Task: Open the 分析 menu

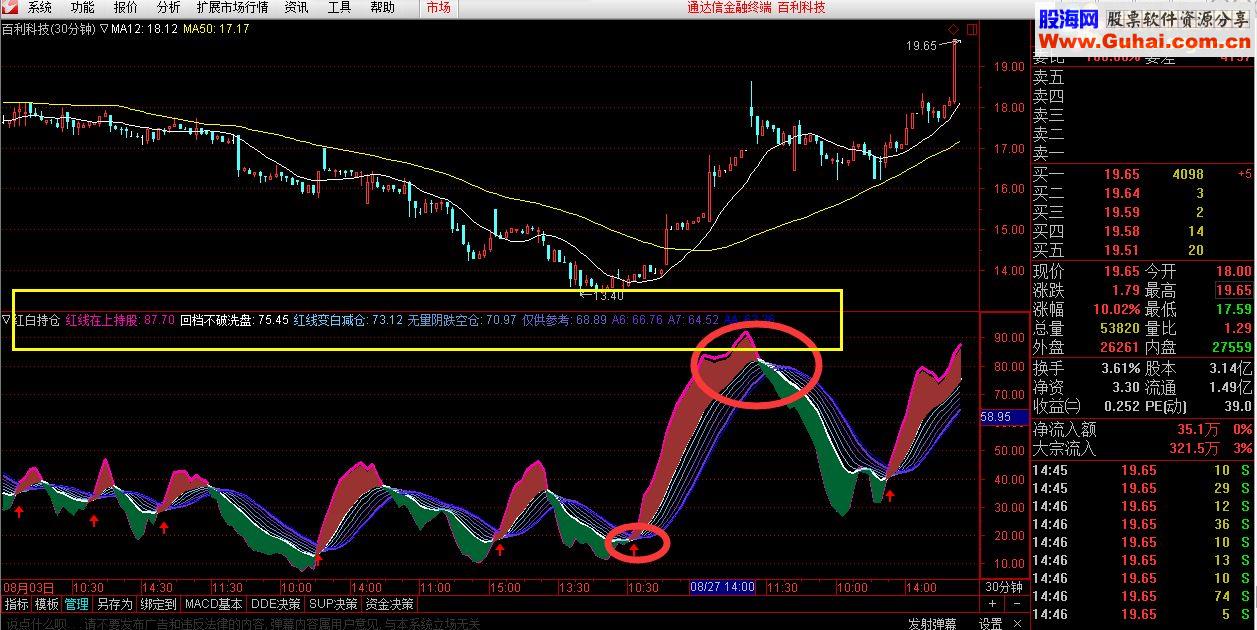Action: (x=168, y=7)
